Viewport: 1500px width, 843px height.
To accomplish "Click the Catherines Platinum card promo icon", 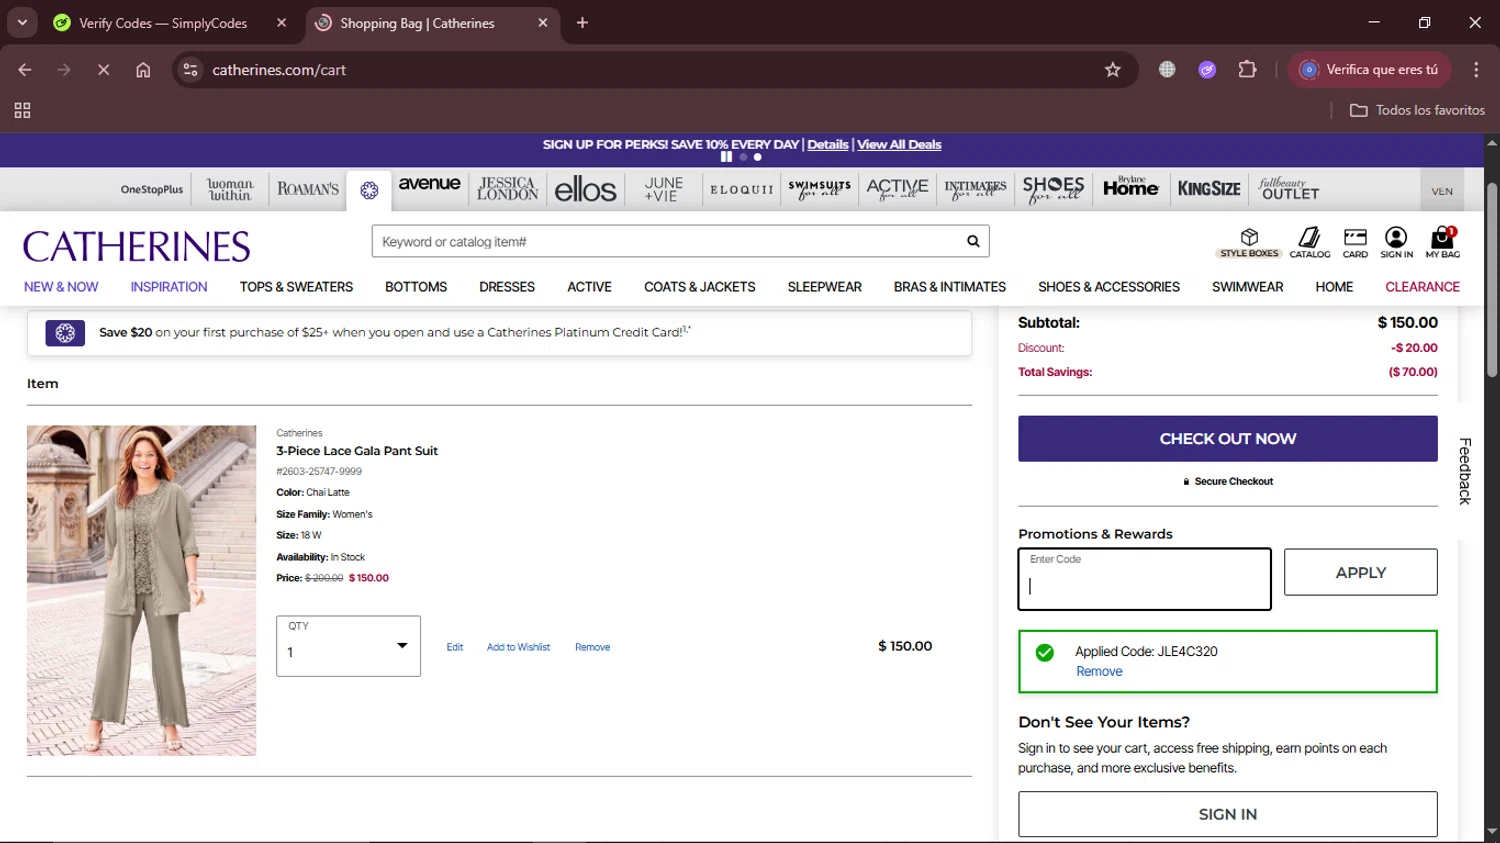I will (65, 333).
